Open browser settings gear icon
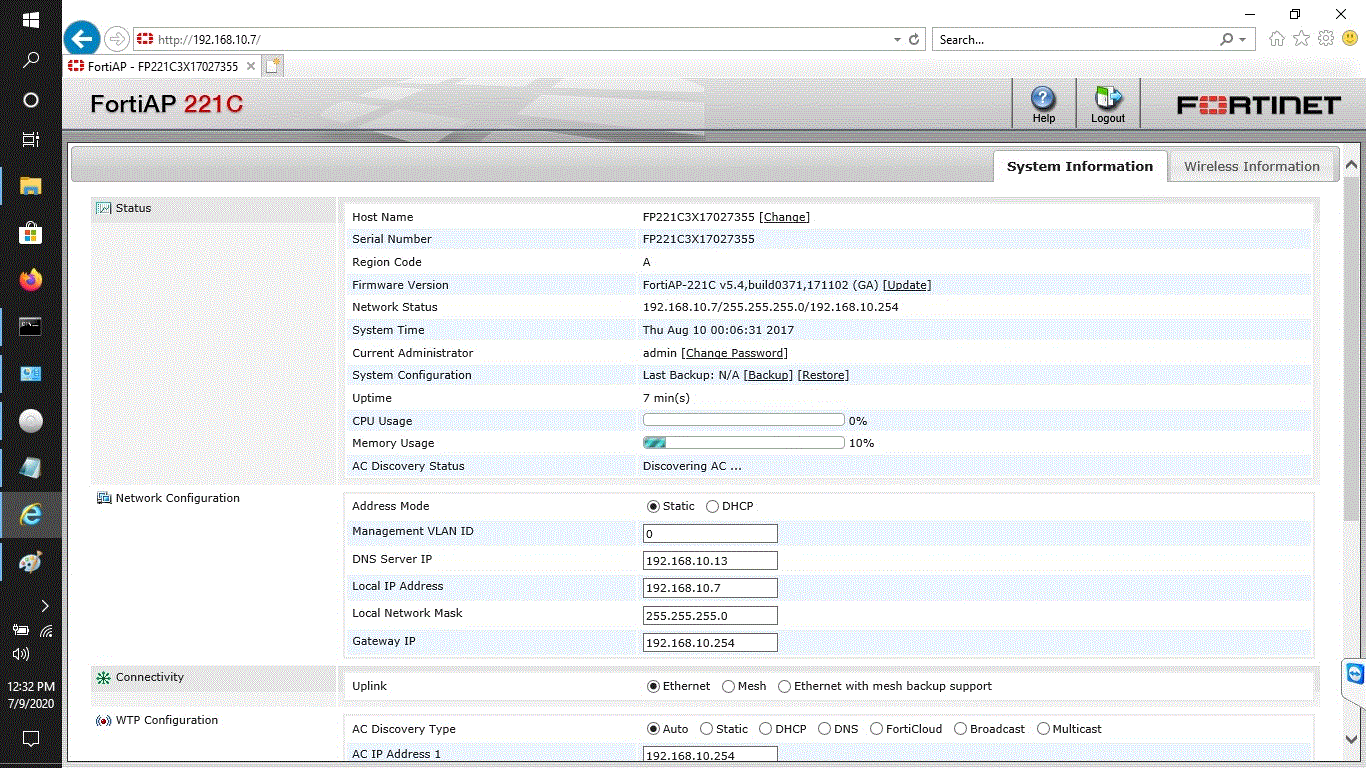The height and width of the screenshot is (768, 1366). click(1326, 39)
